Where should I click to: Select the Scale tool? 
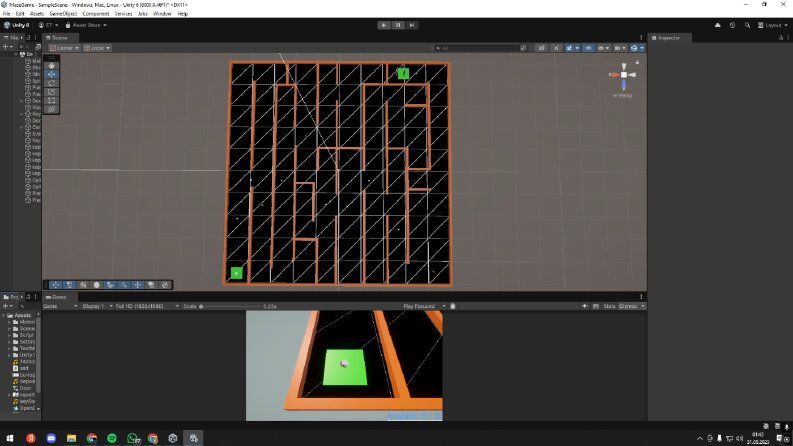click(x=52, y=92)
